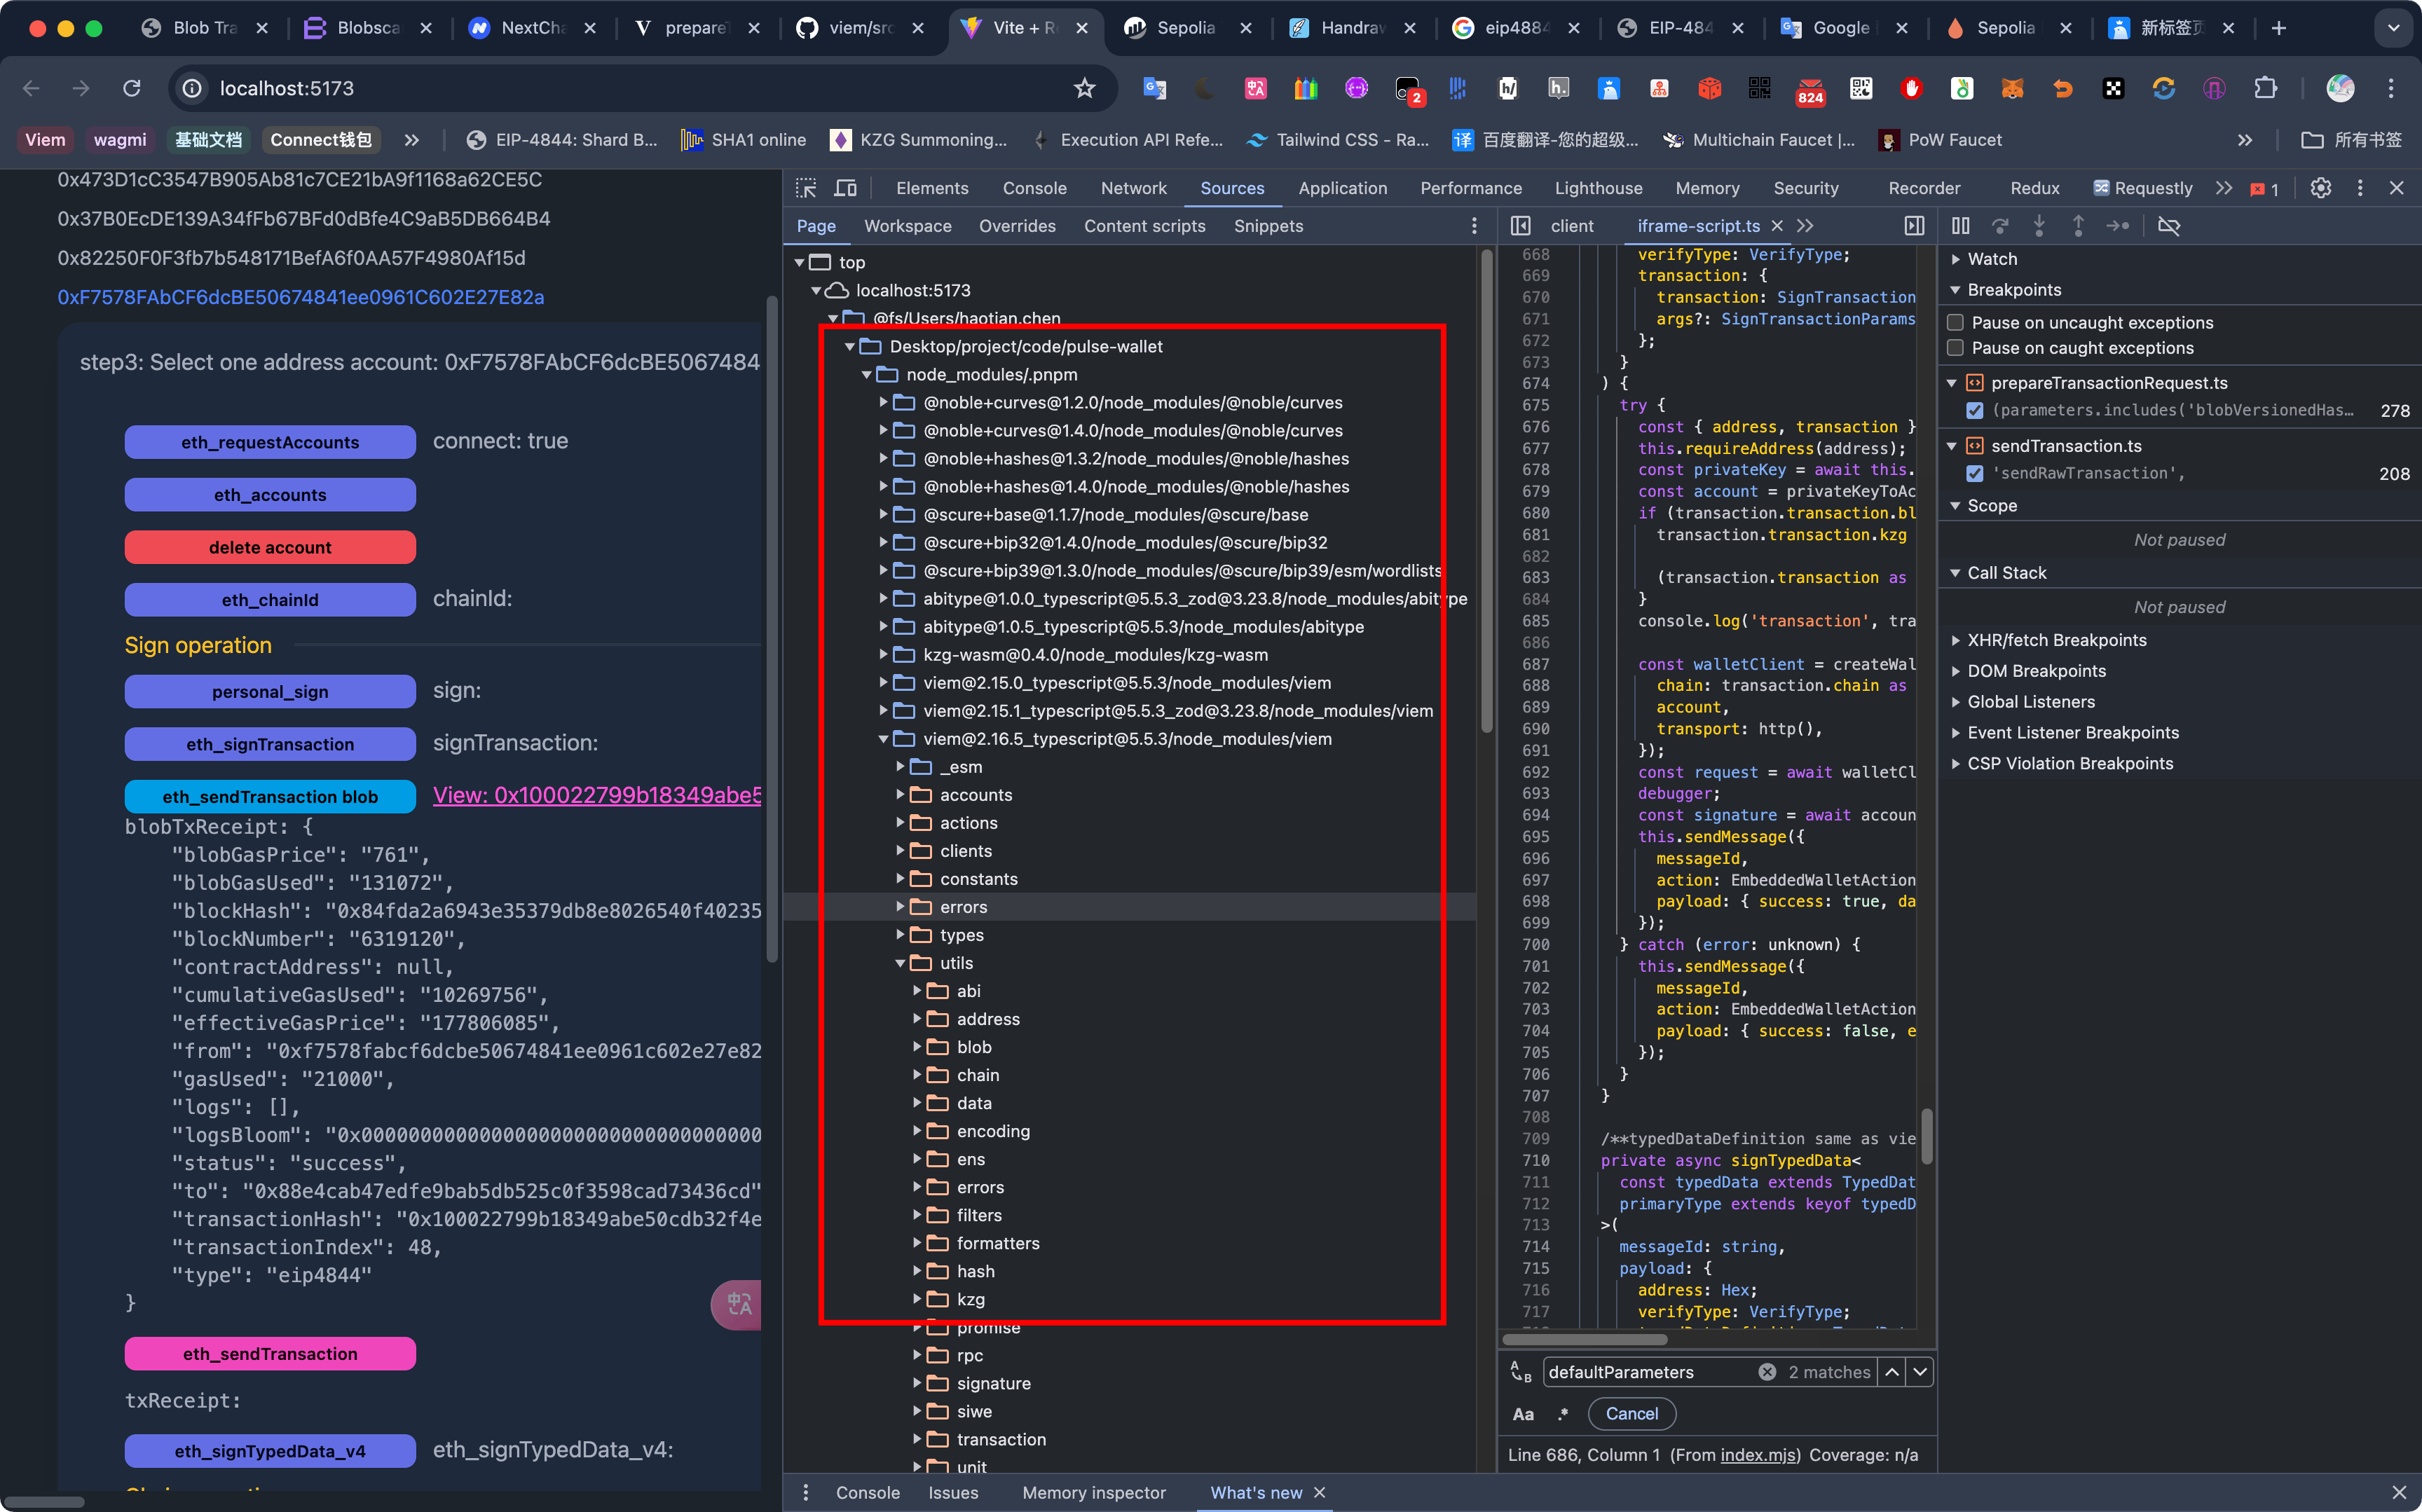This screenshot has height=1512, width=2422.
Task: Open the drawer three-dot menu
Action: 806,1493
